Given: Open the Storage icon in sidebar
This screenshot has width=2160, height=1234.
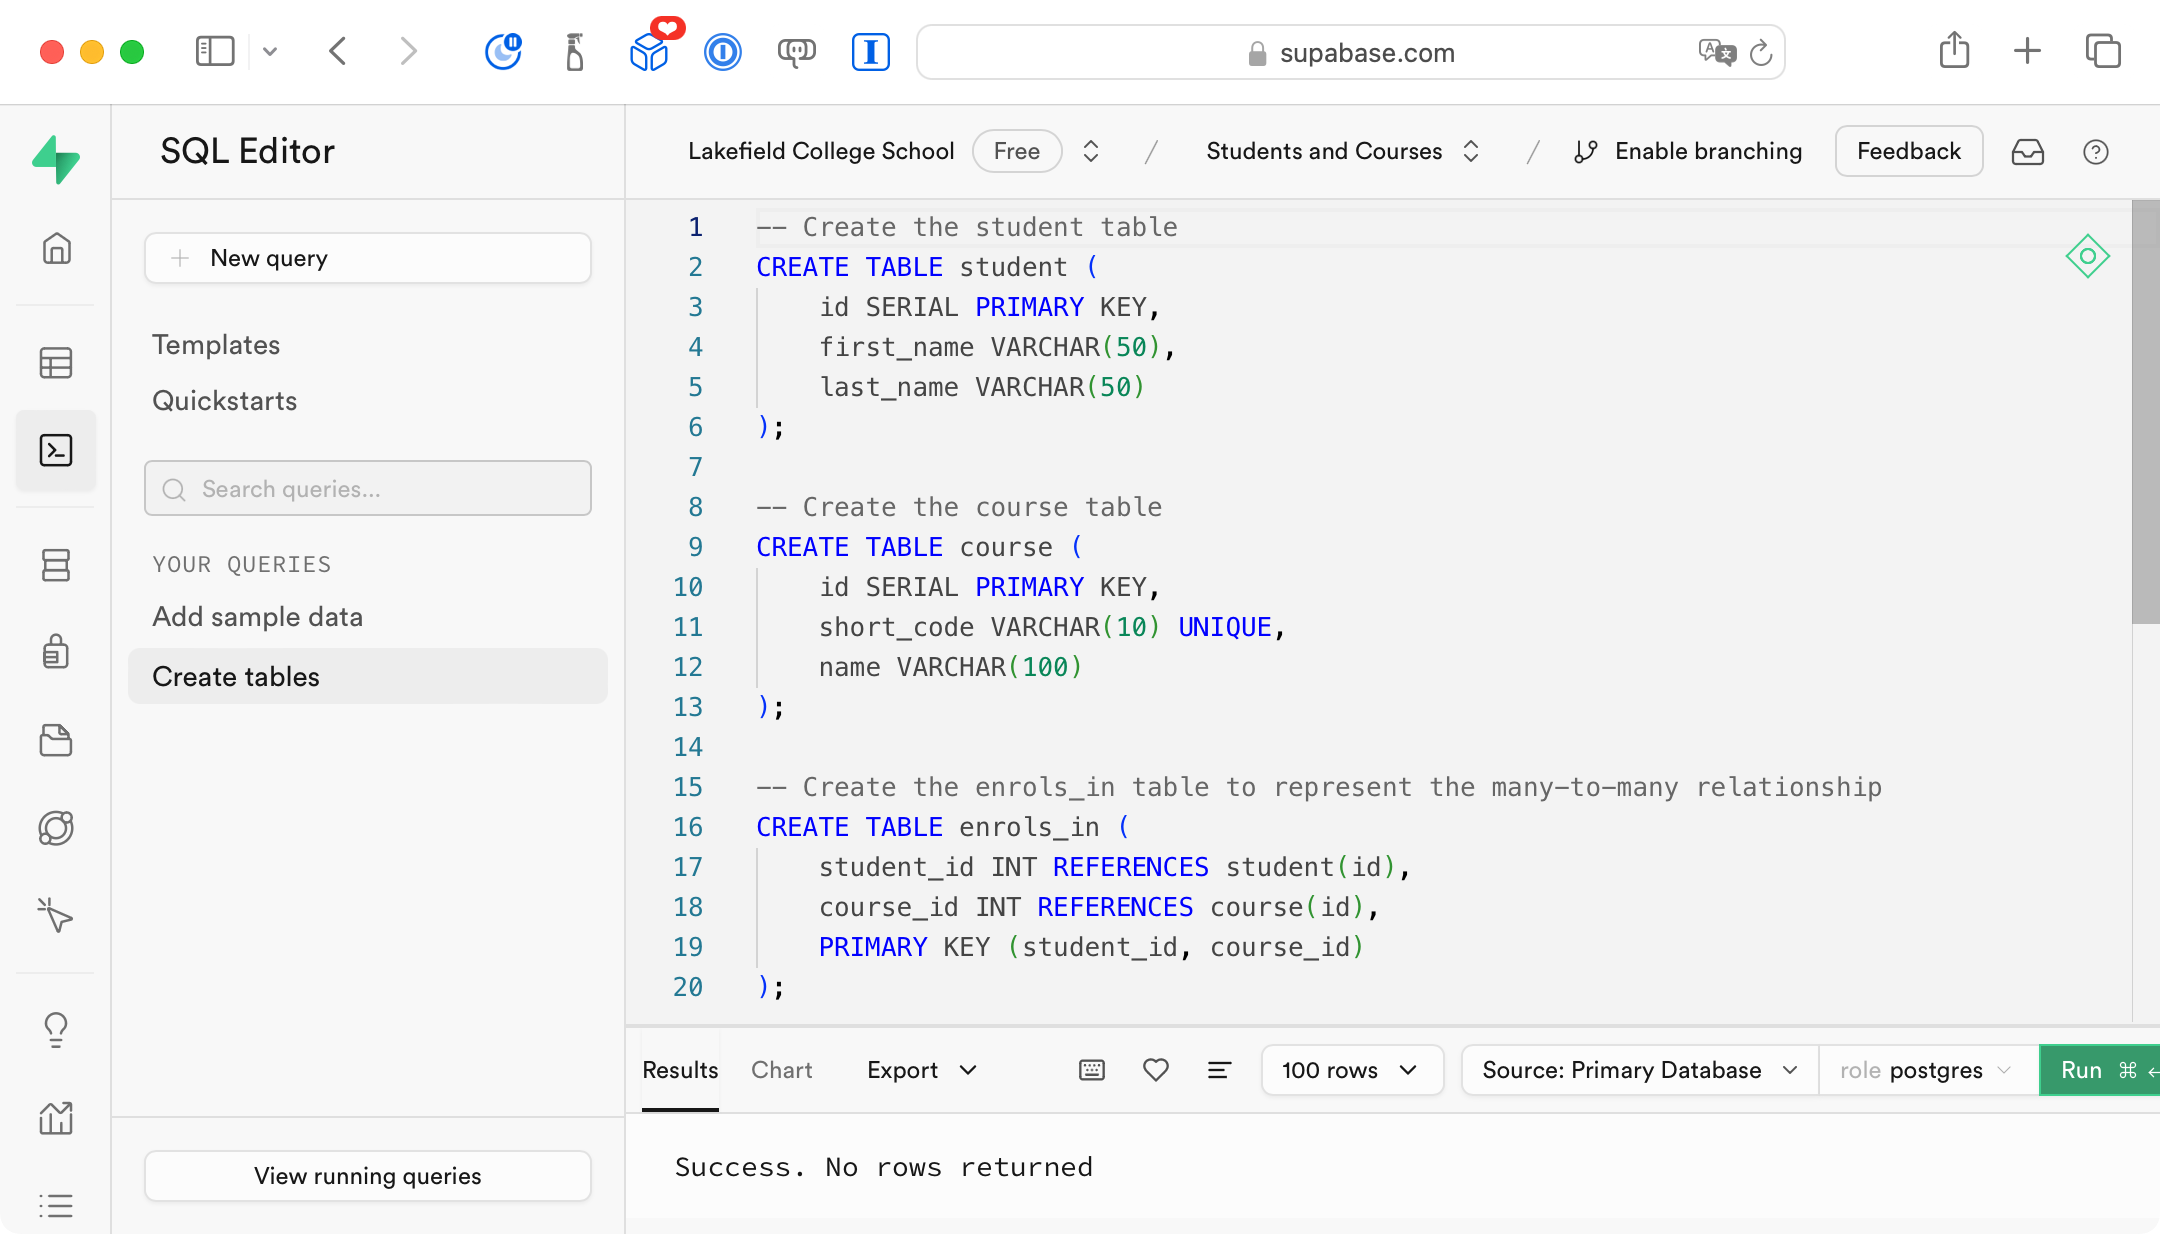Looking at the screenshot, I should (x=56, y=740).
